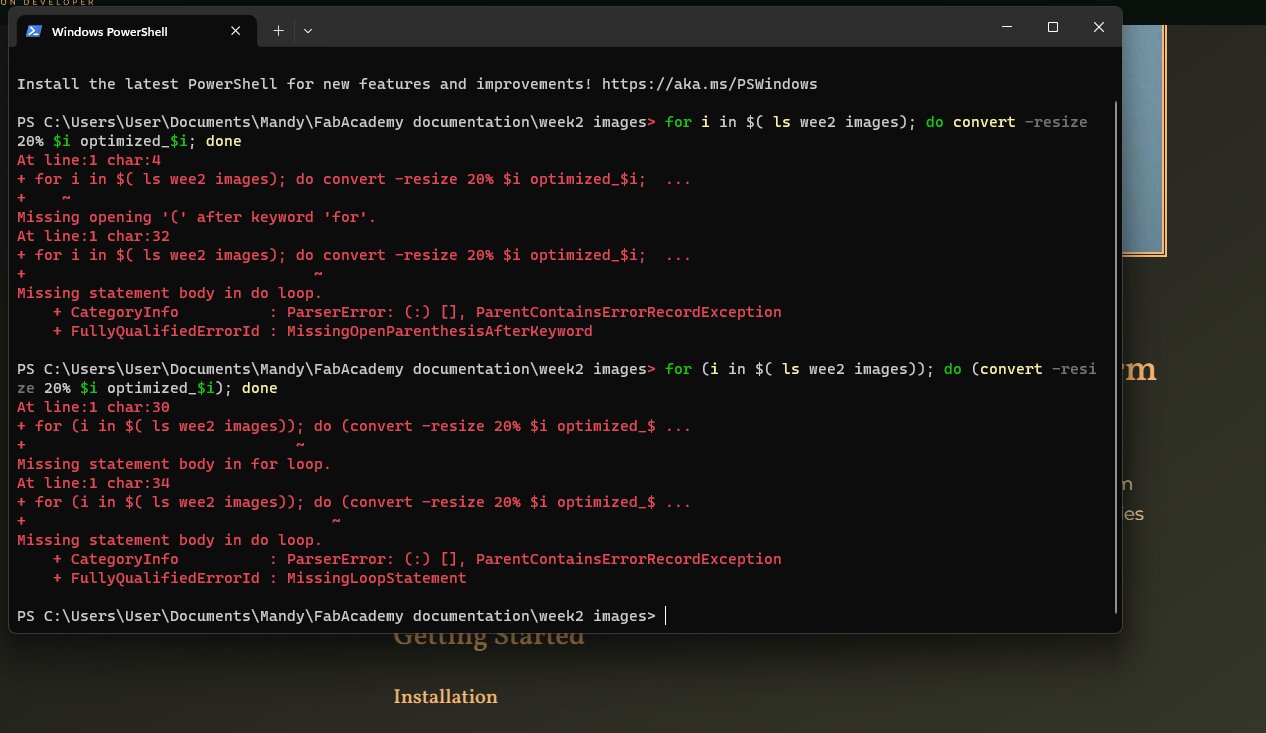Screen dimensions: 1266x733
Task: Click the 'MissingLoopStatement' error ID text
Action: click(x=376, y=578)
